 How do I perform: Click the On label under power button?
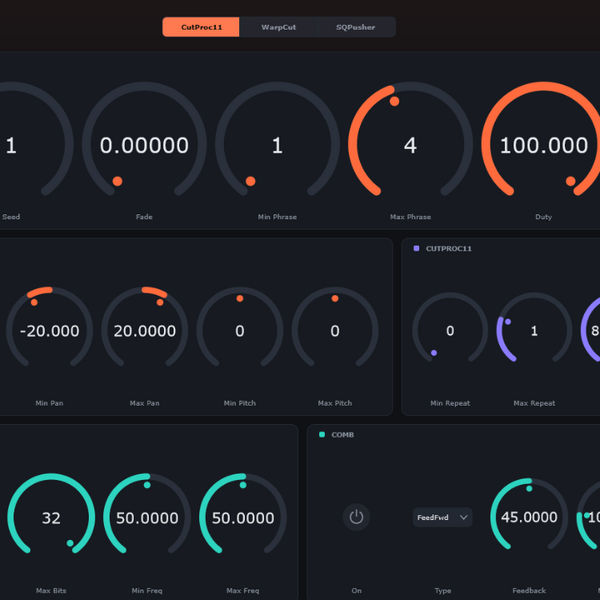(x=356, y=590)
